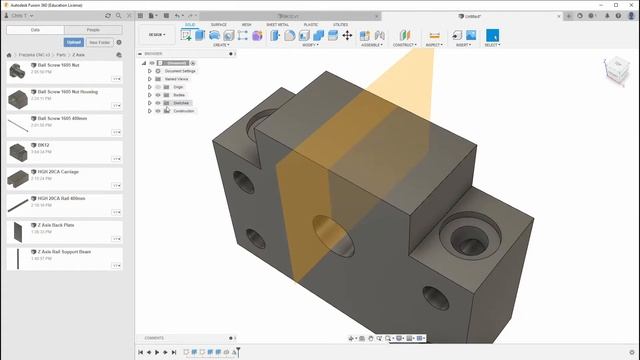Hide the Construction folder
Viewport: 640px width, 360px height.
point(158,111)
